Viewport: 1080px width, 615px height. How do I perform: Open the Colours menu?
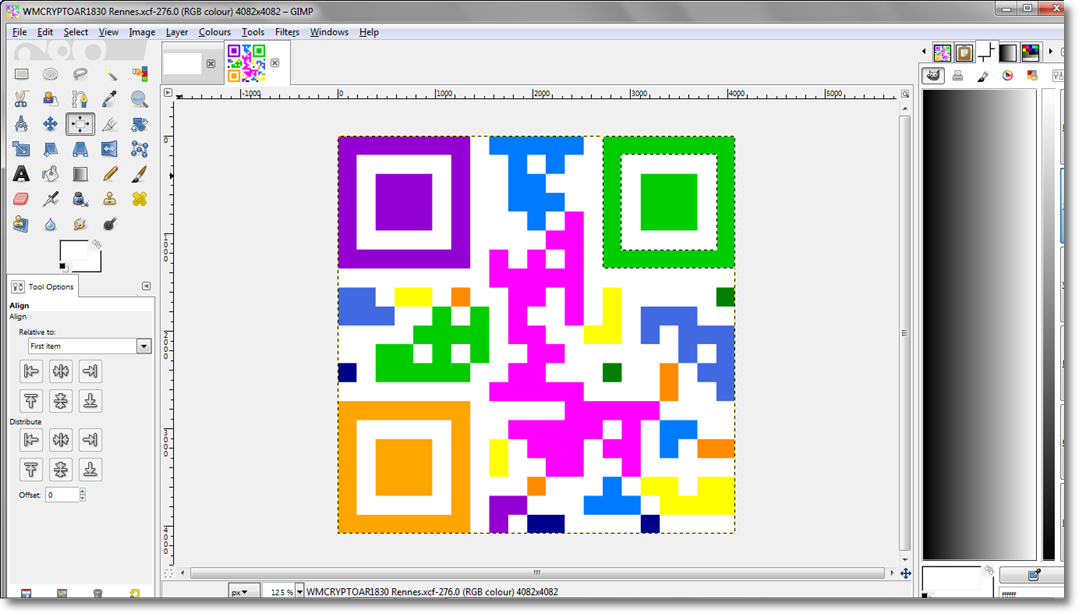[x=215, y=32]
